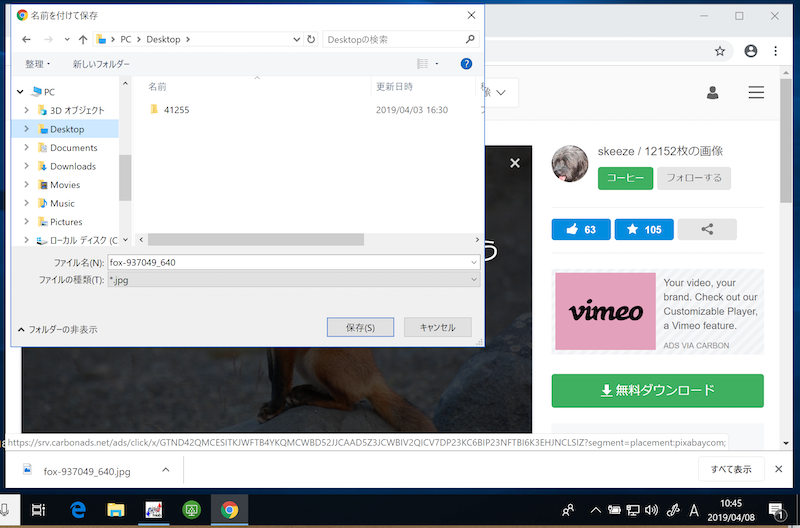Click the 保存(S) save button
The width and height of the screenshot is (800, 528).
360,327
